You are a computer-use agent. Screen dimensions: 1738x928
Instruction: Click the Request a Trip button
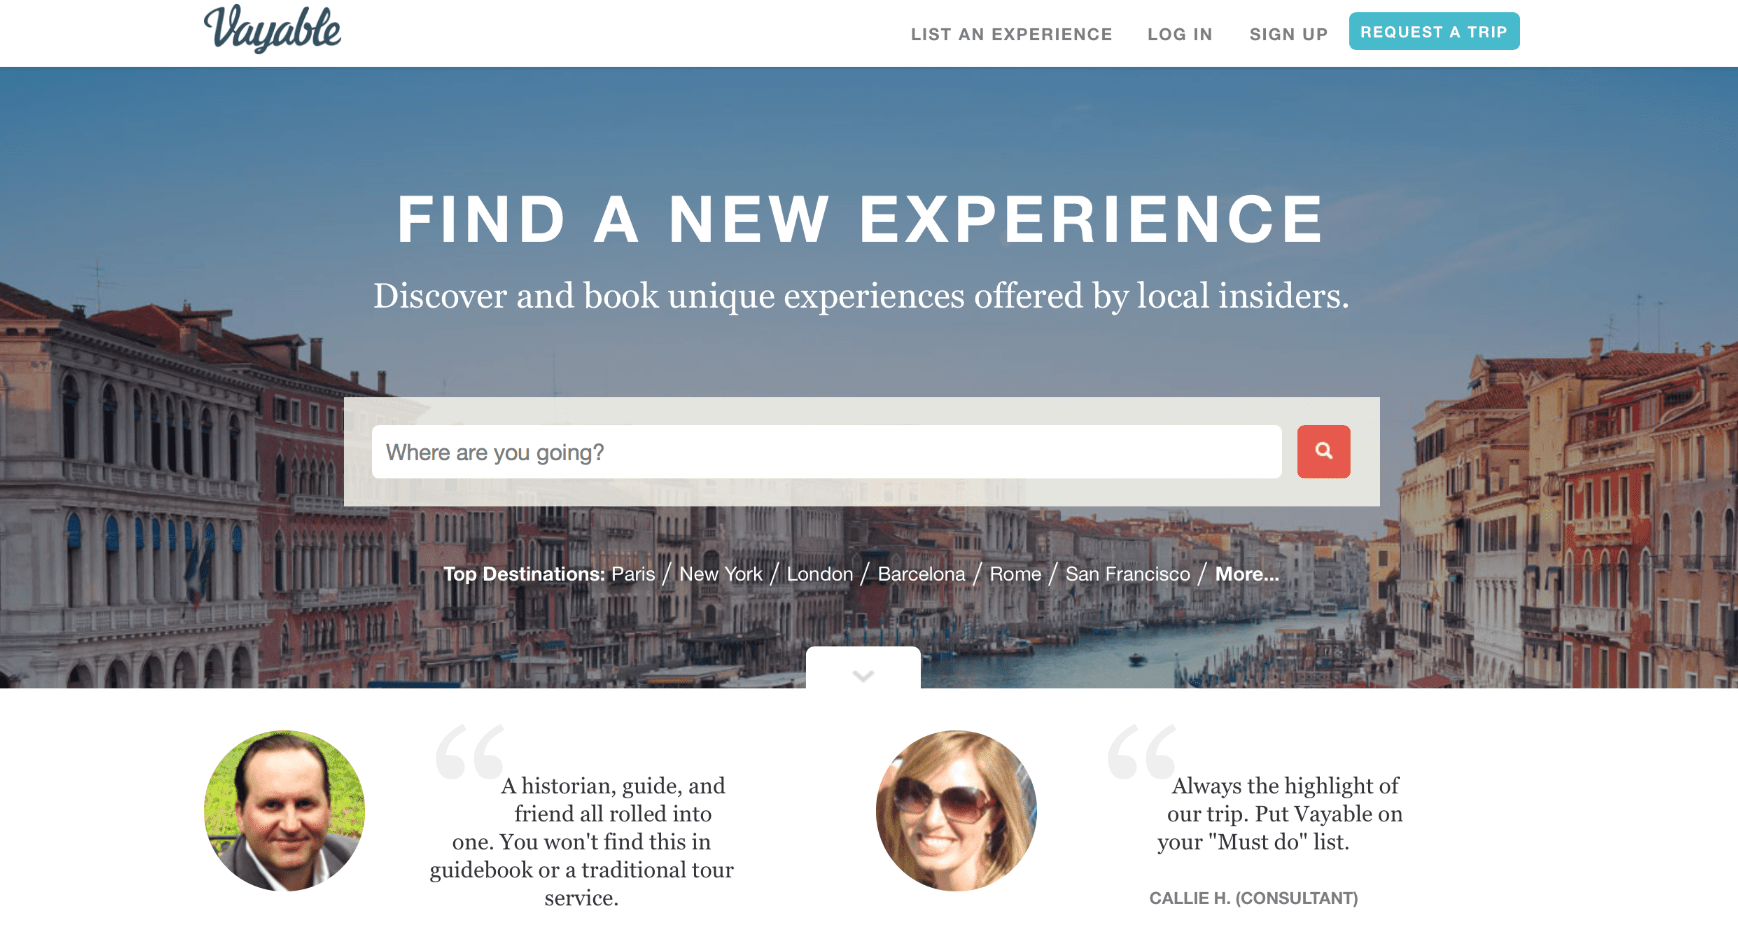point(1434,31)
